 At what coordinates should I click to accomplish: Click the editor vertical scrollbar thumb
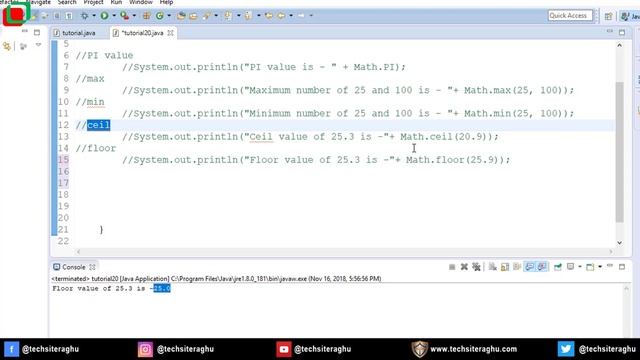coord(620,152)
